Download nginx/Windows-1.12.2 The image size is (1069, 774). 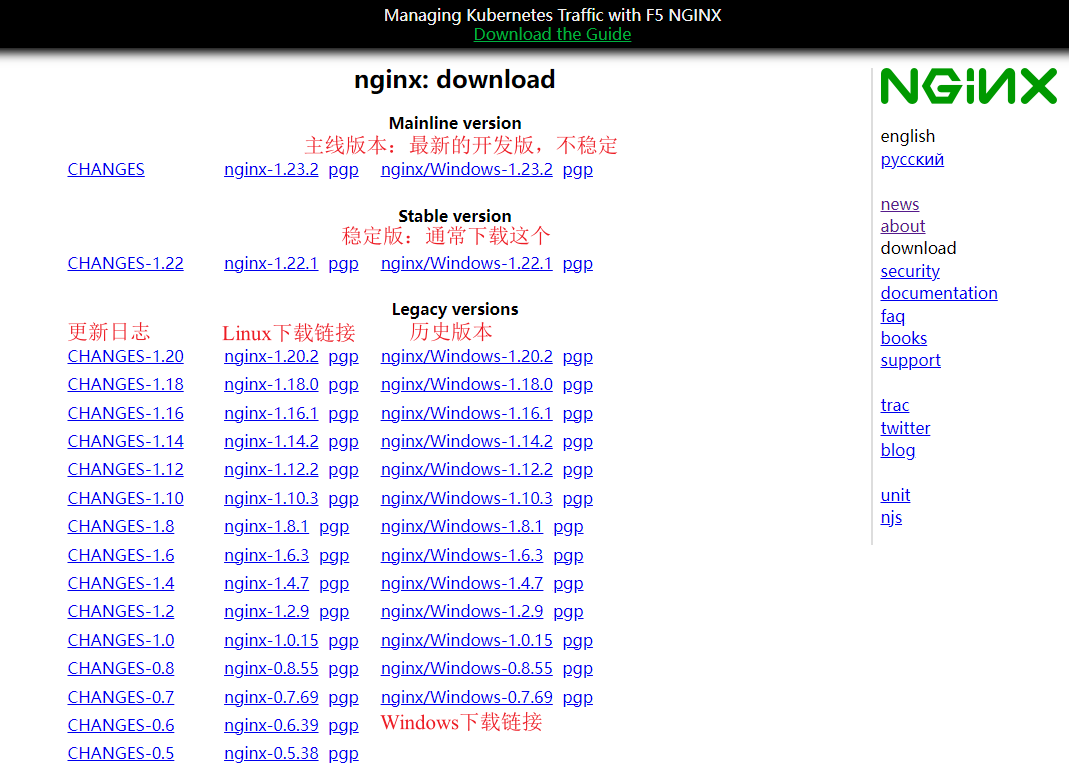(466, 469)
